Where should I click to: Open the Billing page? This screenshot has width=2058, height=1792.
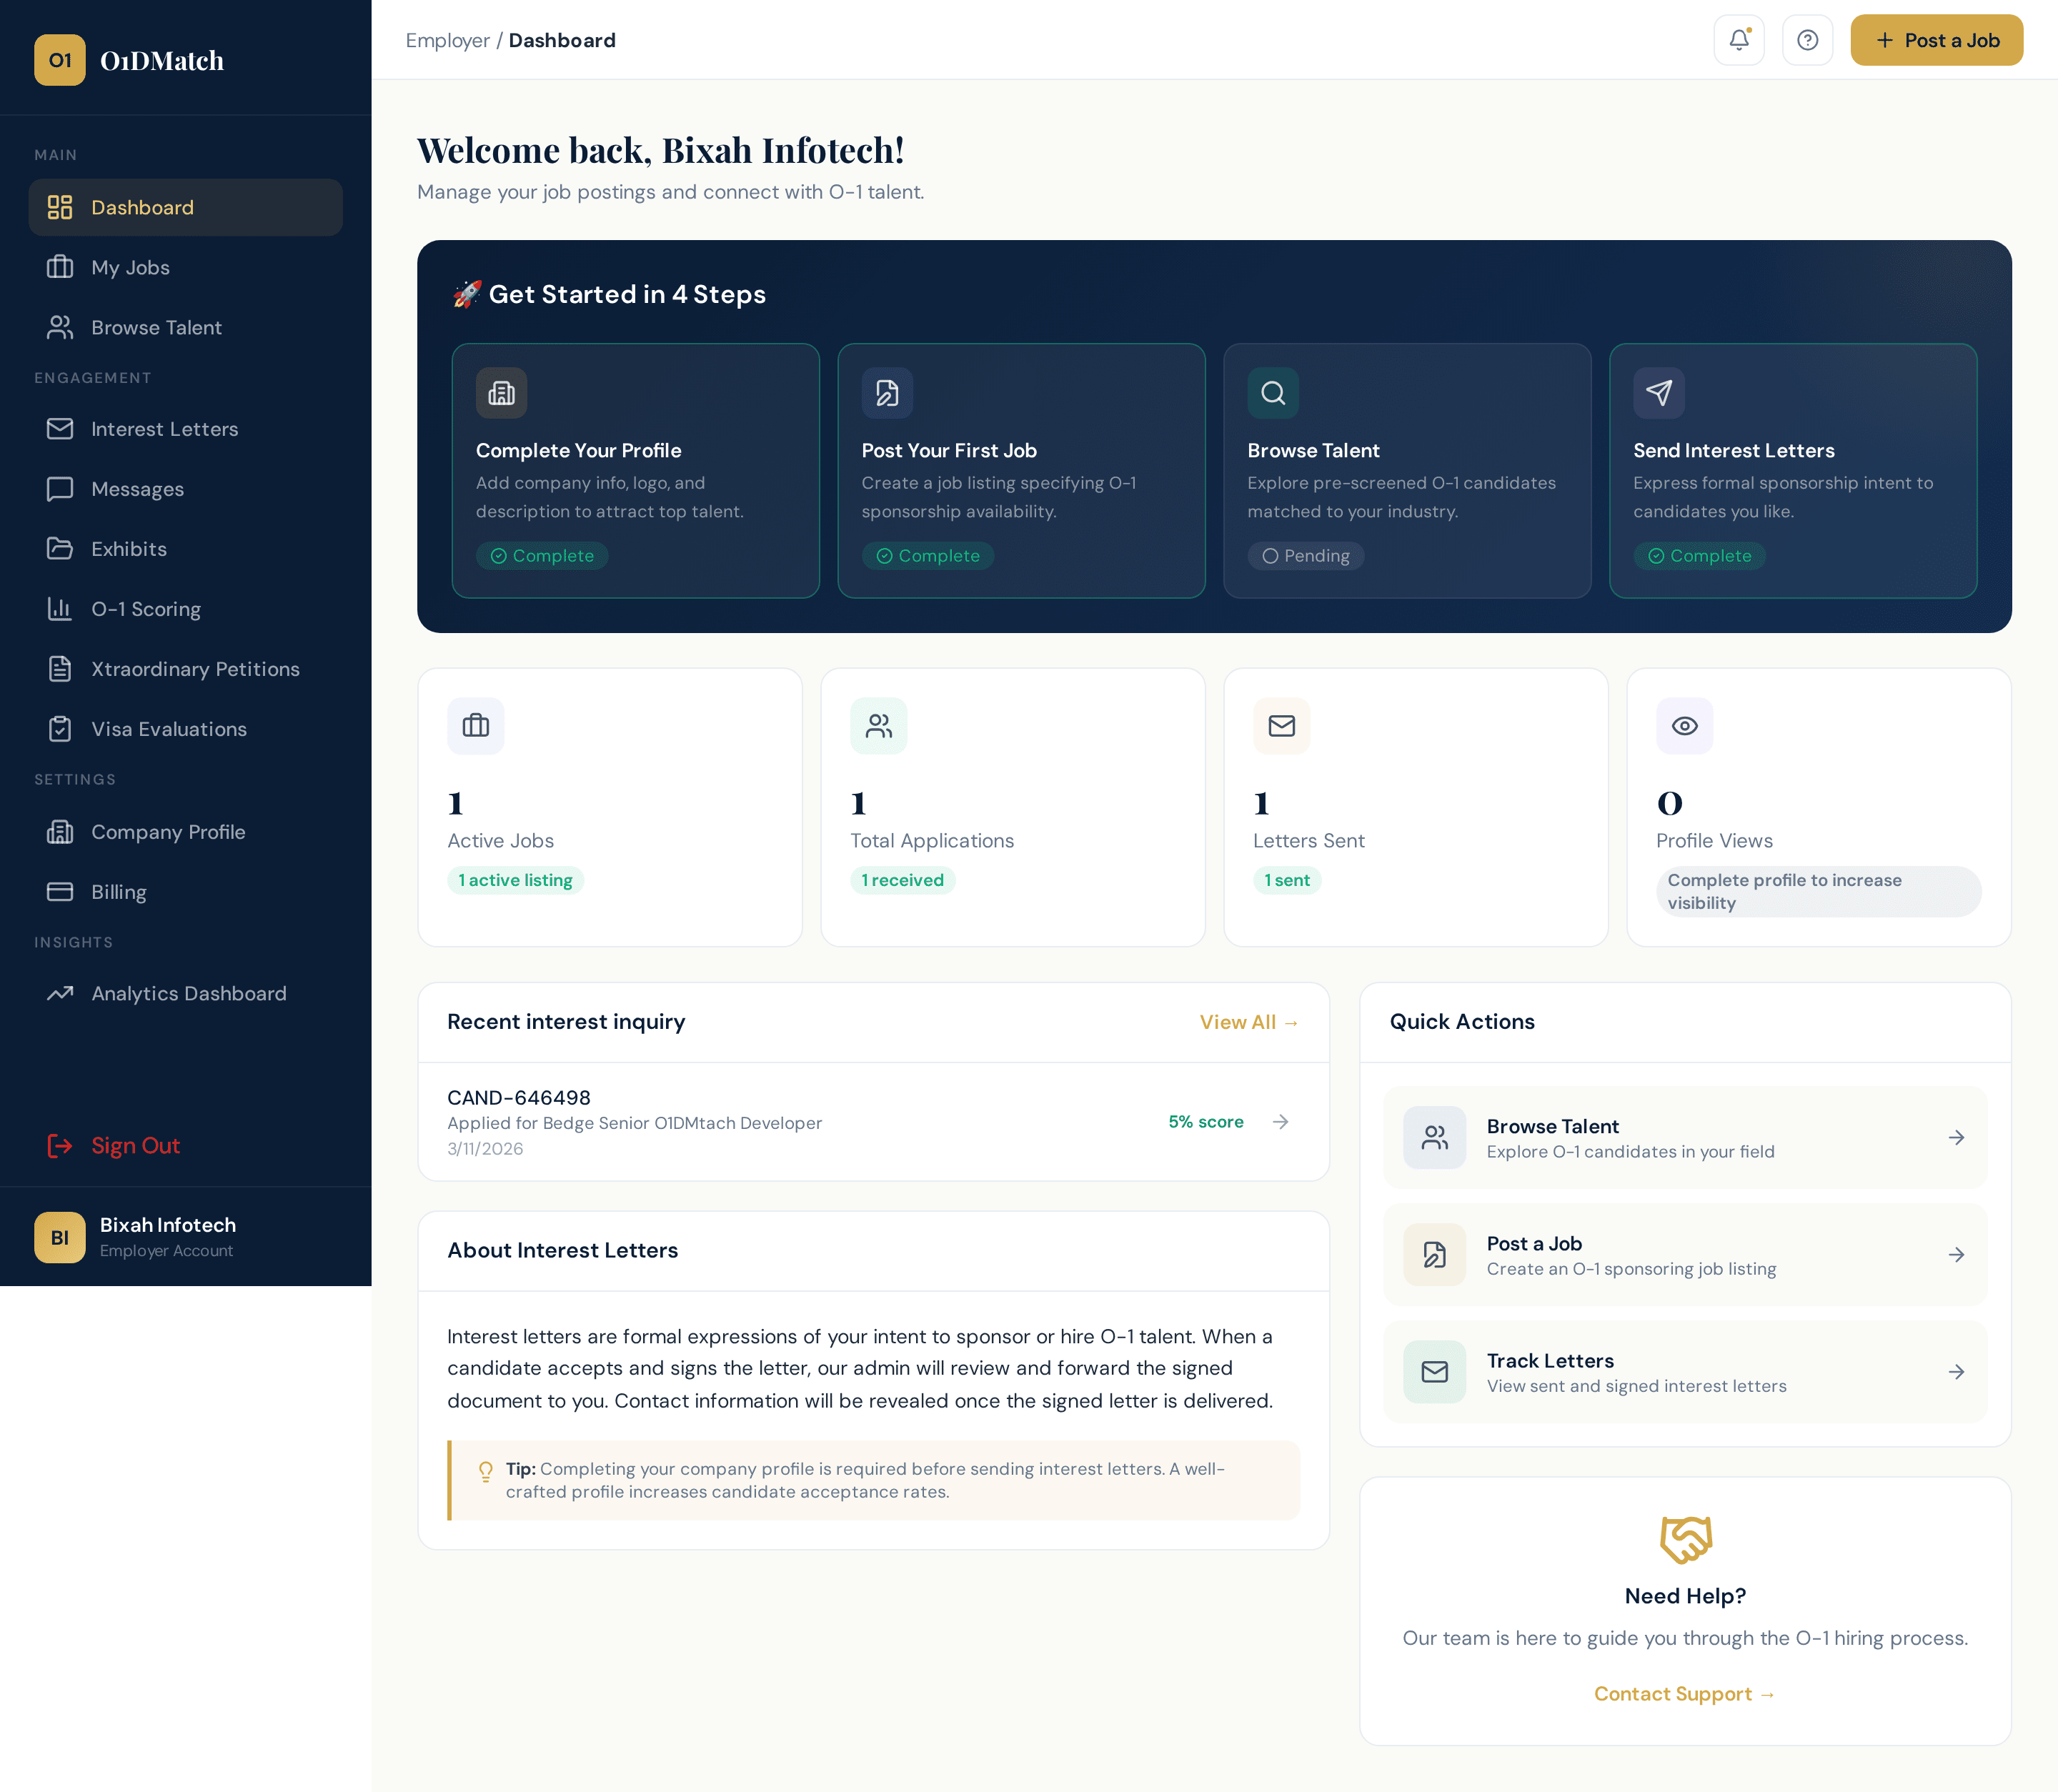[186, 892]
